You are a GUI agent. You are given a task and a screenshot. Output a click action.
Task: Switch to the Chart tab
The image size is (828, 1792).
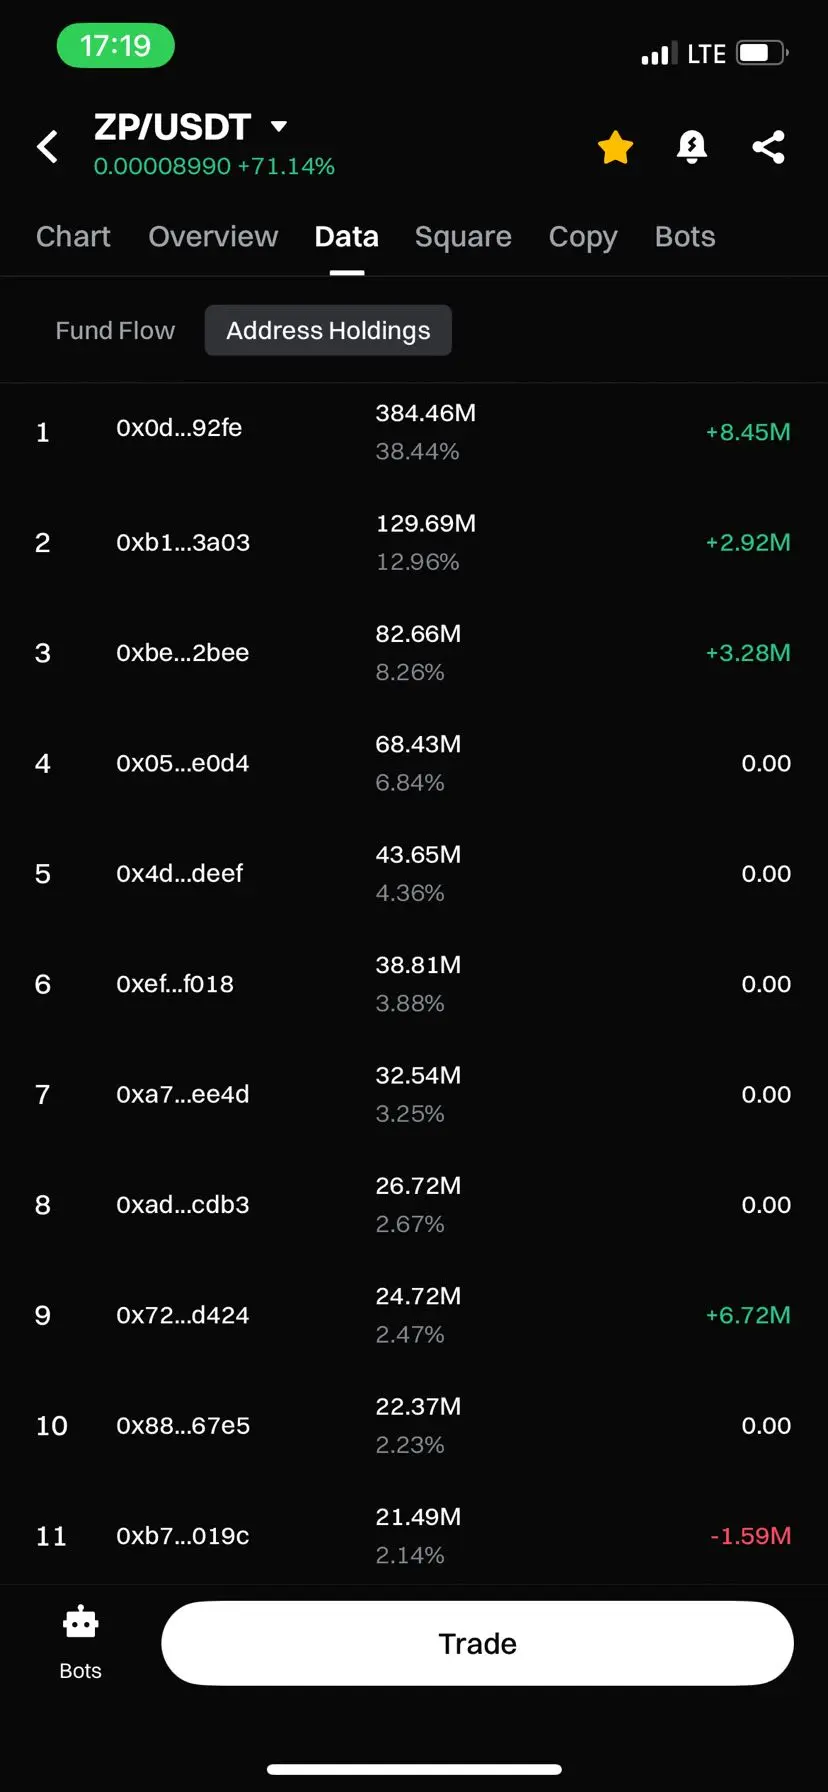(x=73, y=237)
